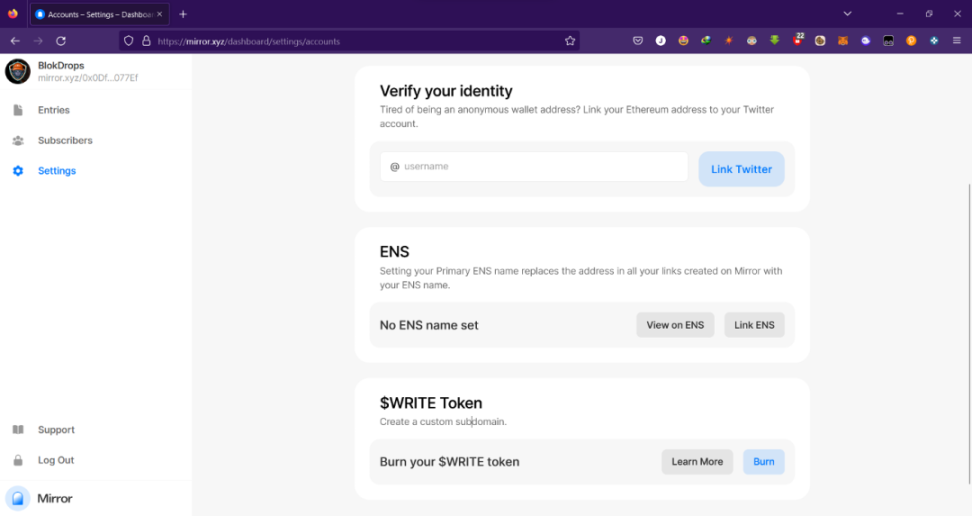
Task: Reload the current page
Action: tap(61, 41)
